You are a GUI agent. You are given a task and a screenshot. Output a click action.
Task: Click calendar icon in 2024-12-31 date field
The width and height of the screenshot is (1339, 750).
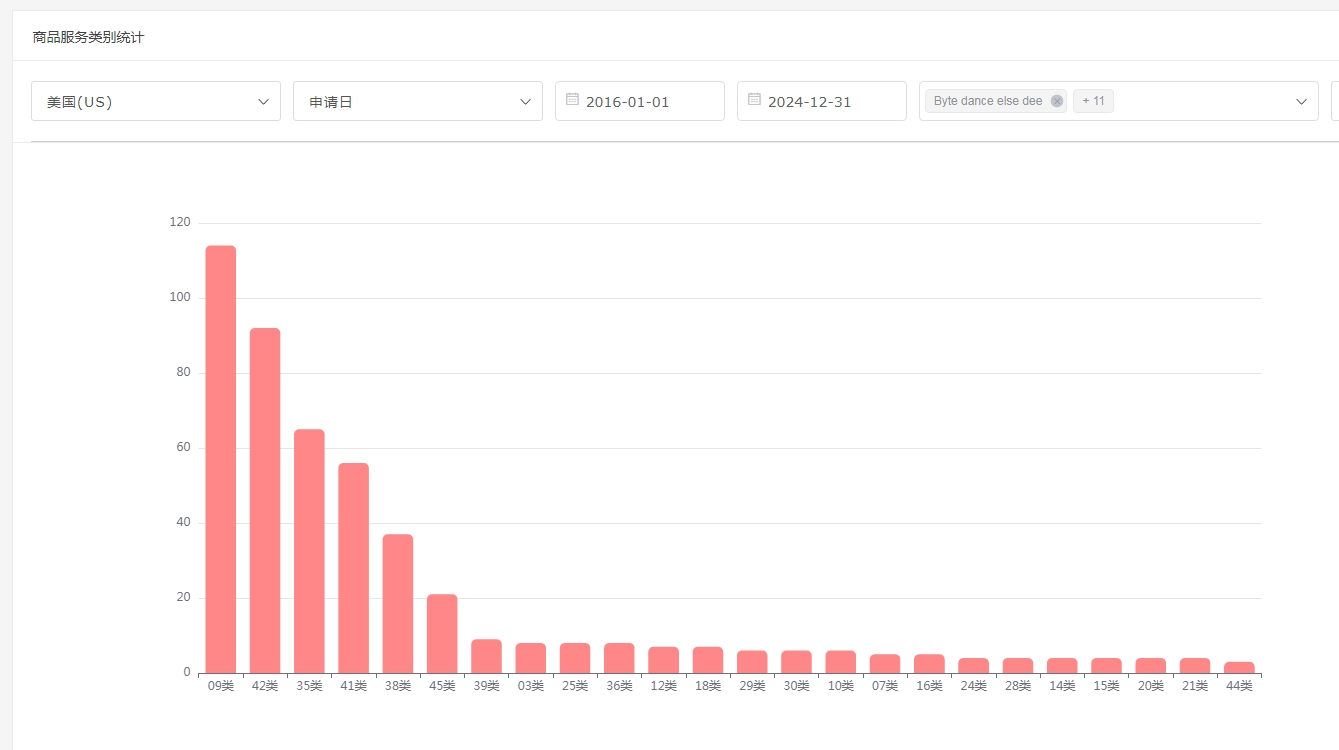pyautogui.click(x=754, y=100)
